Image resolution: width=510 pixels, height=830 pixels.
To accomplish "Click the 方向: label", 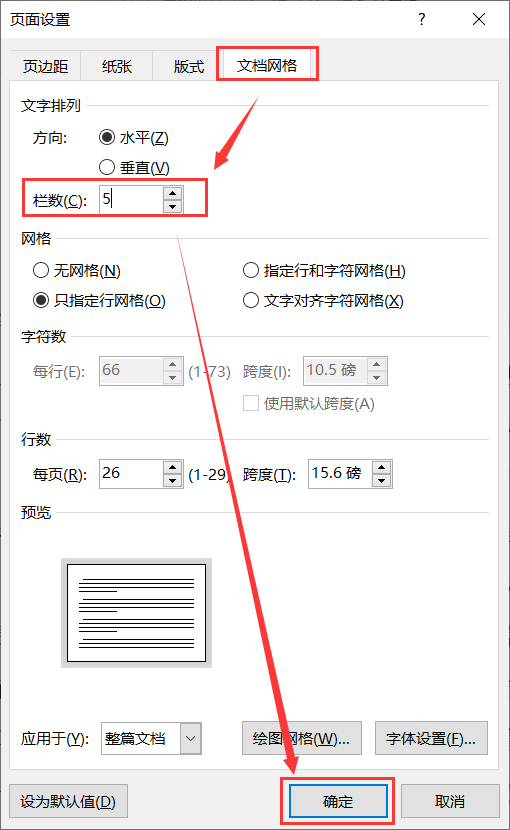I will coord(50,138).
